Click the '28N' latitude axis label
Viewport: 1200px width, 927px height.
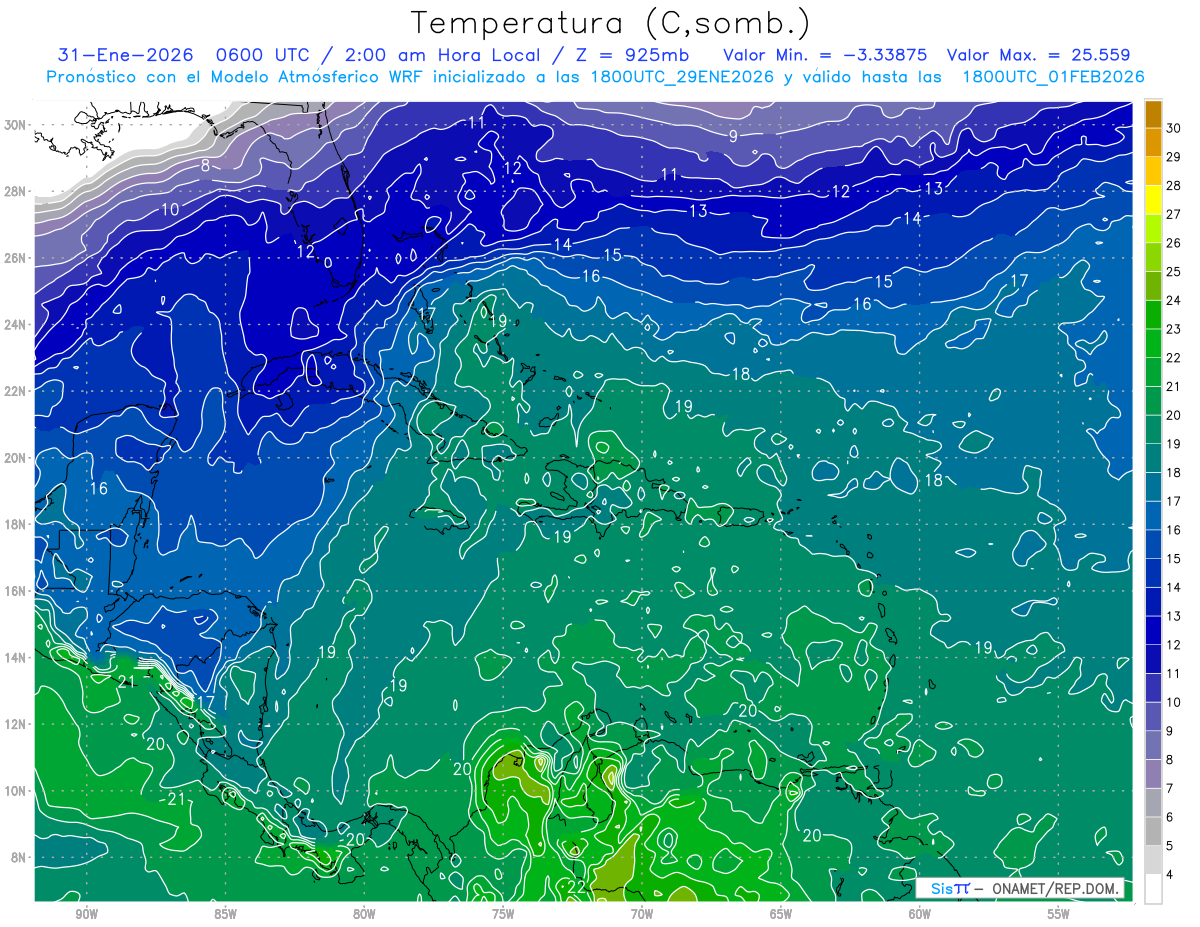click(15, 191)
